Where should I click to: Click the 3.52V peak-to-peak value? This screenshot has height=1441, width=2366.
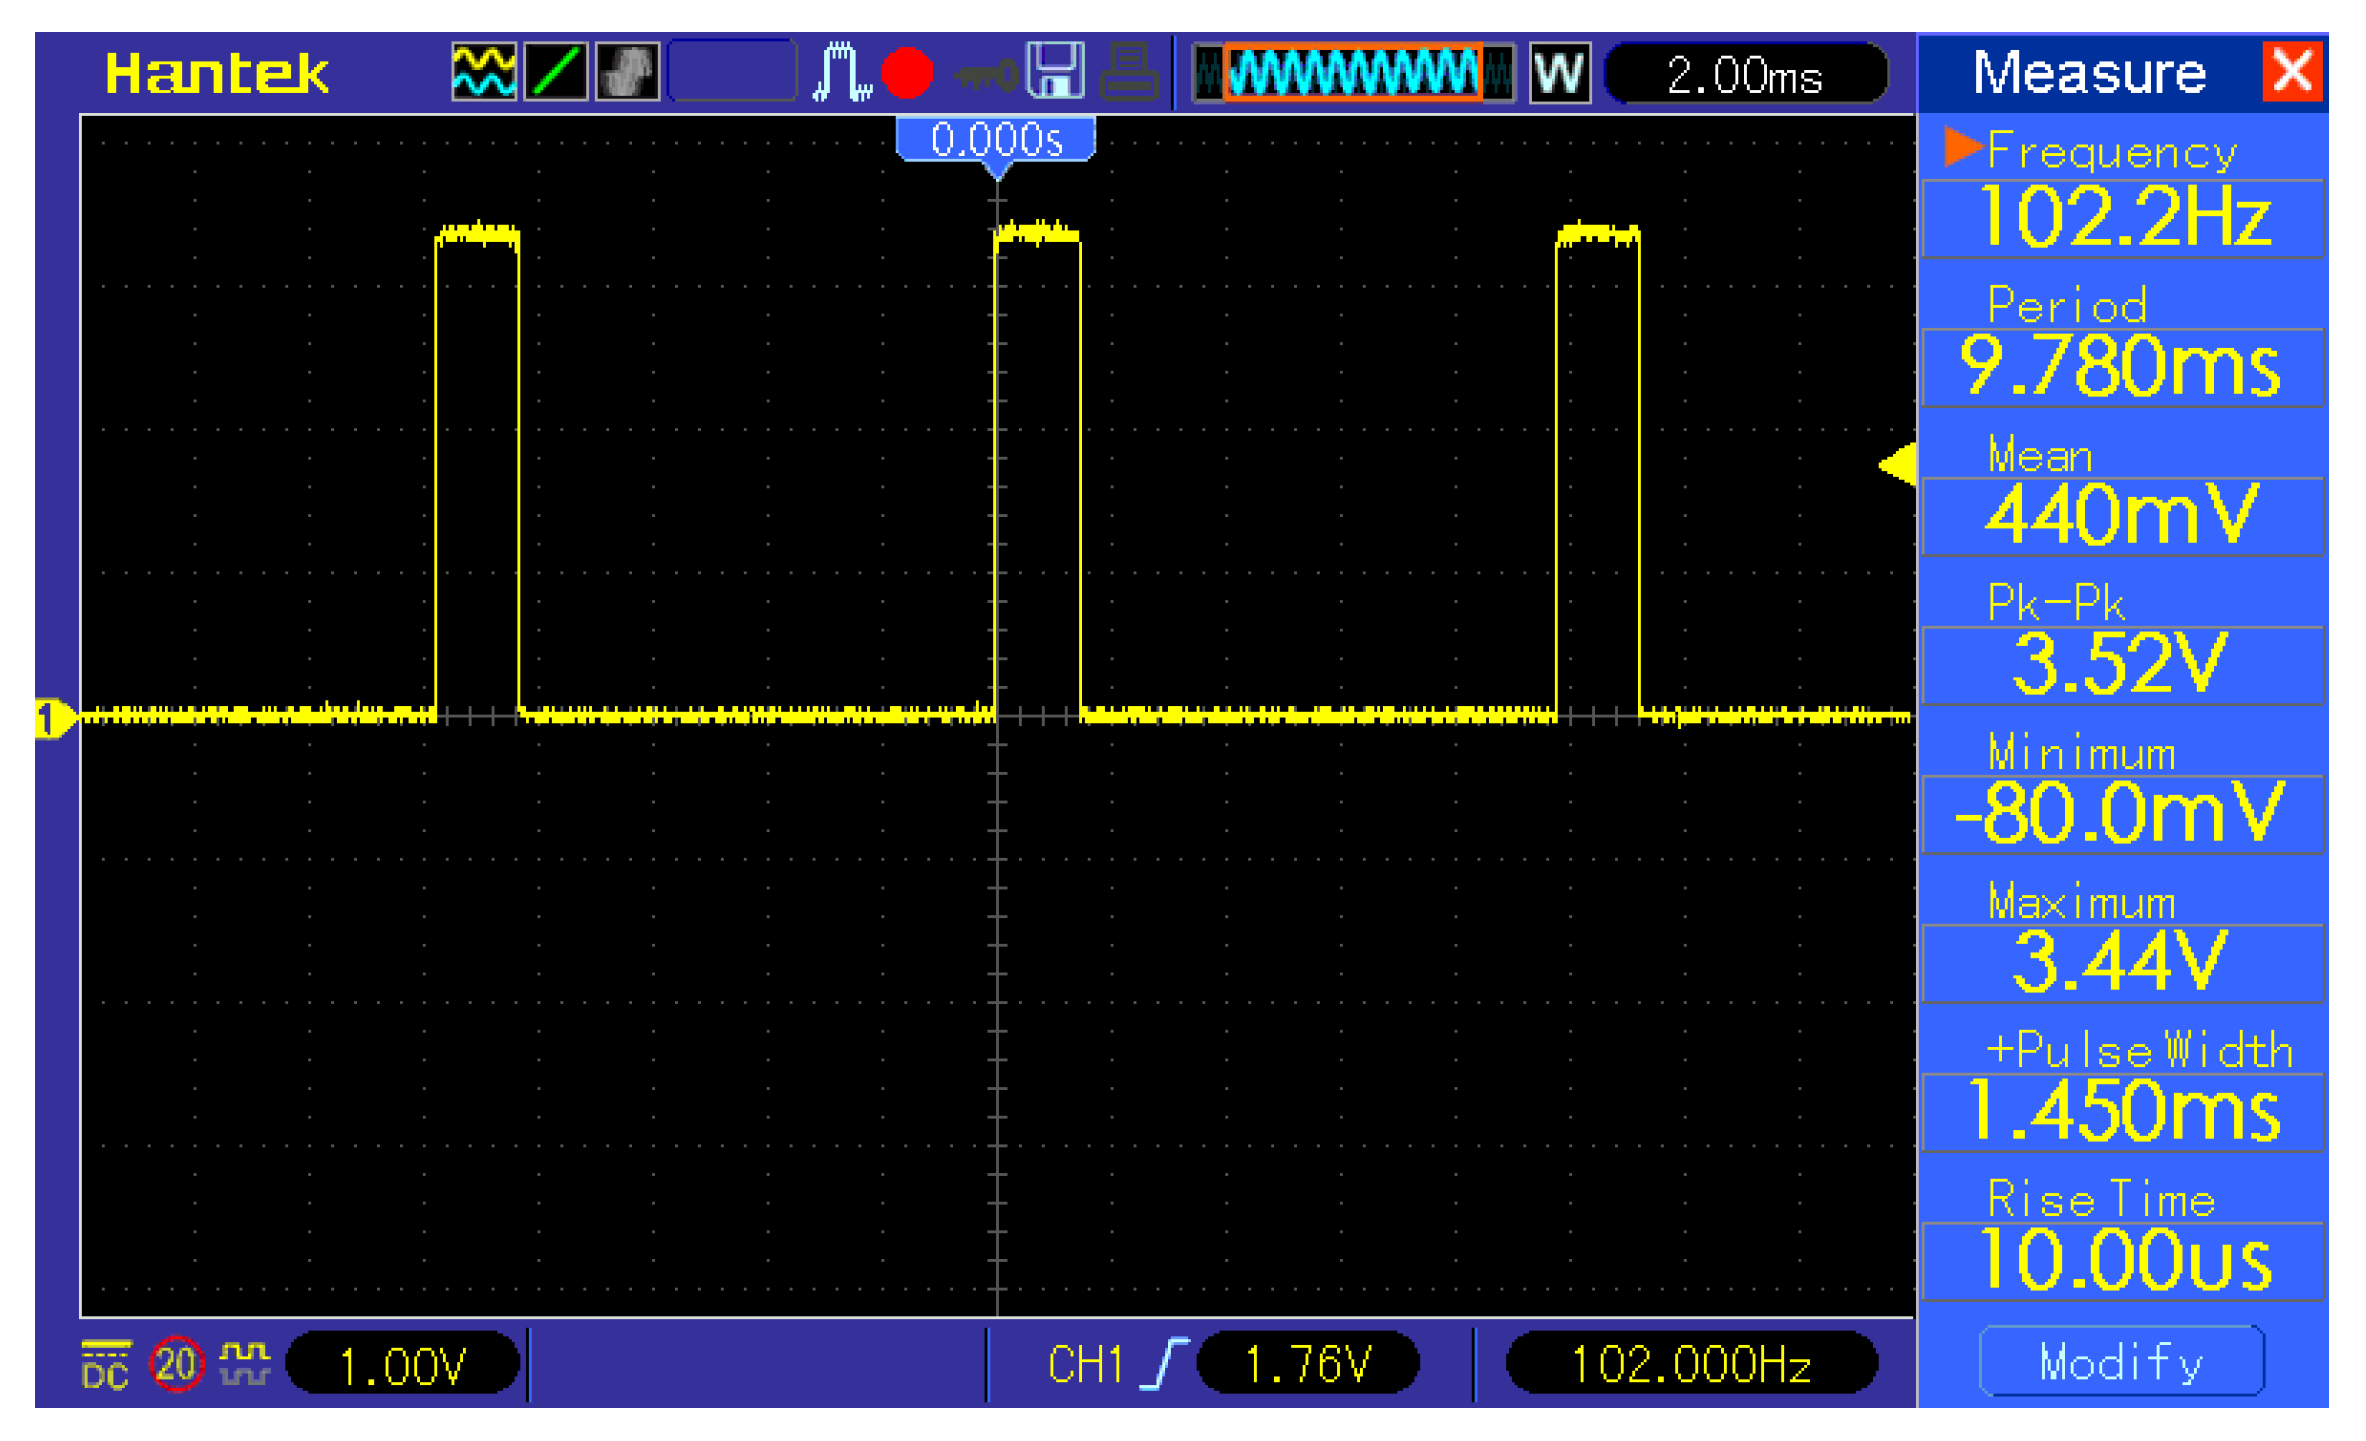2123,665
